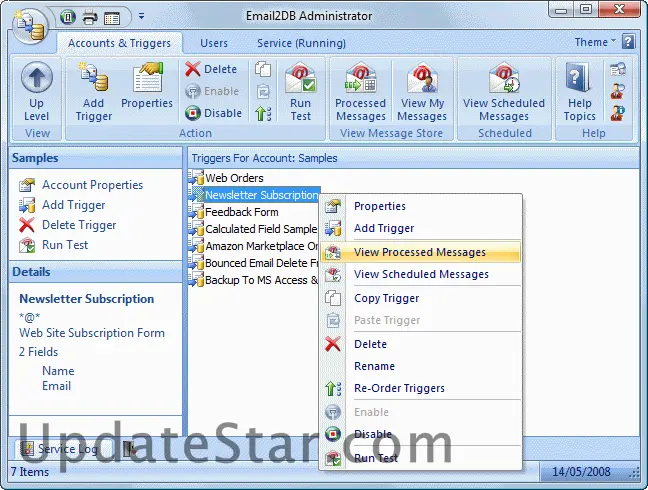Click Delete in the ribbon Action group
This screenshot has width=648, height=490.
pyautogui.click(x=211, y=69)
